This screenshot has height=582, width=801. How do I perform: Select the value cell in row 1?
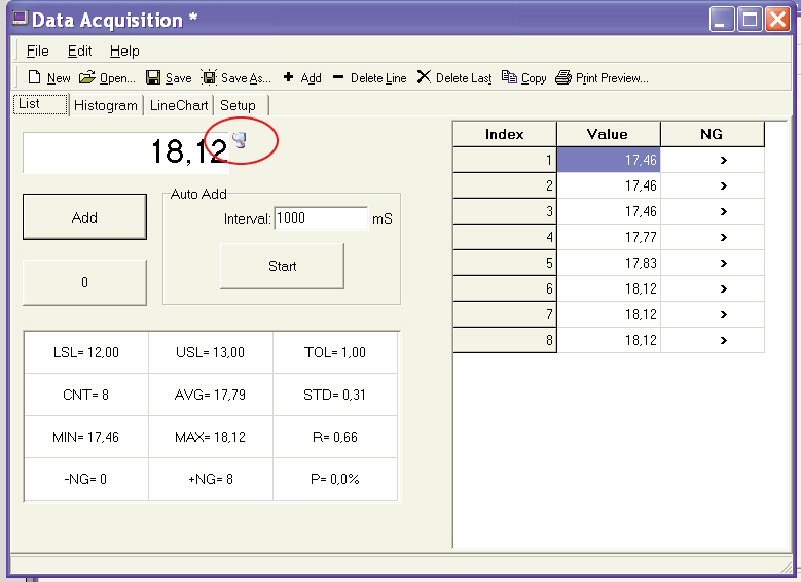pos(608,160)
